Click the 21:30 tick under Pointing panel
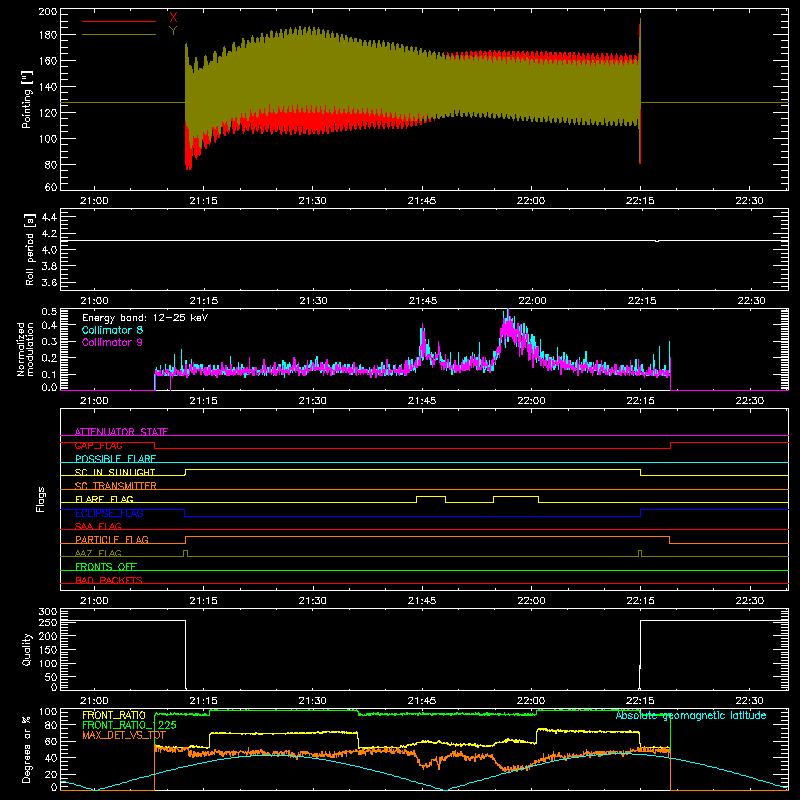Viewport: 800px width, 800px height. 313,201
